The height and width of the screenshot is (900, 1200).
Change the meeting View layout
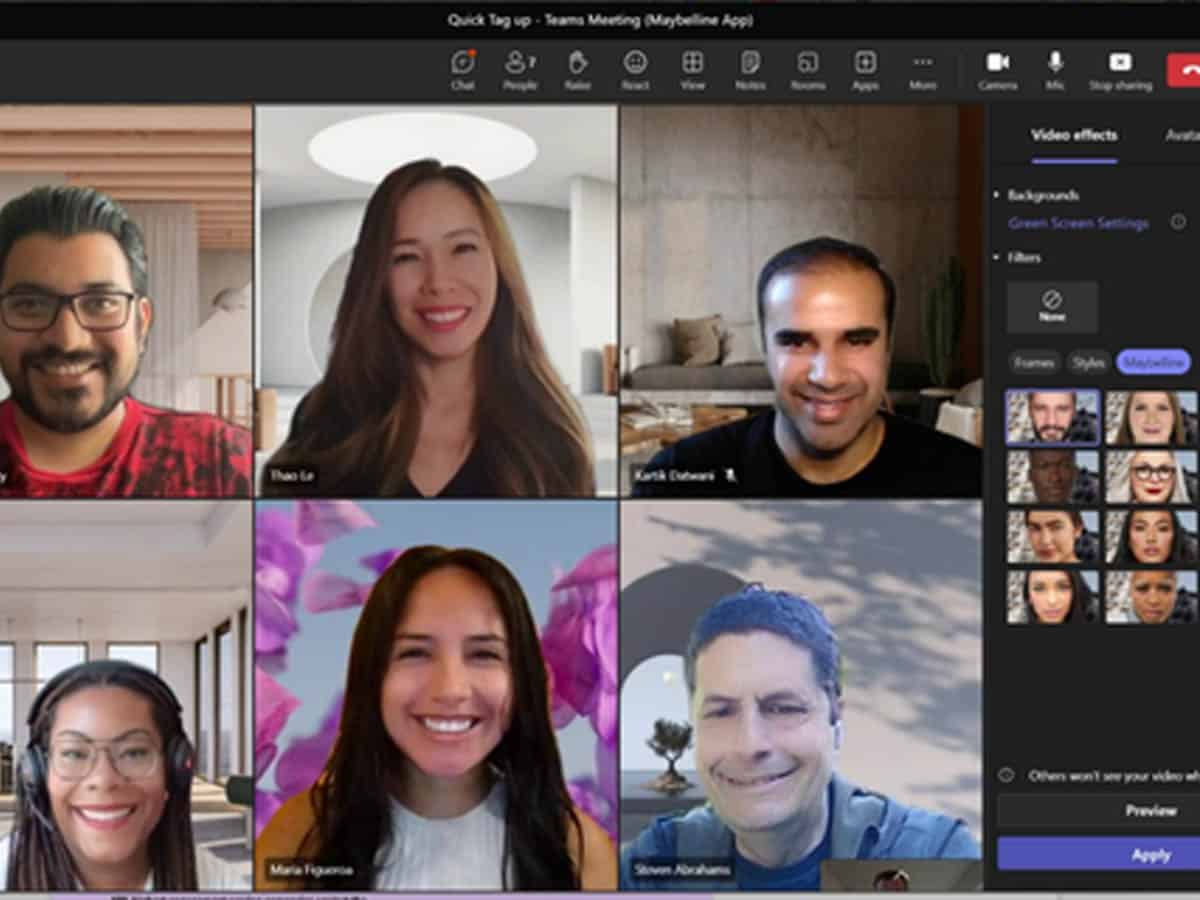coord(692,68)
